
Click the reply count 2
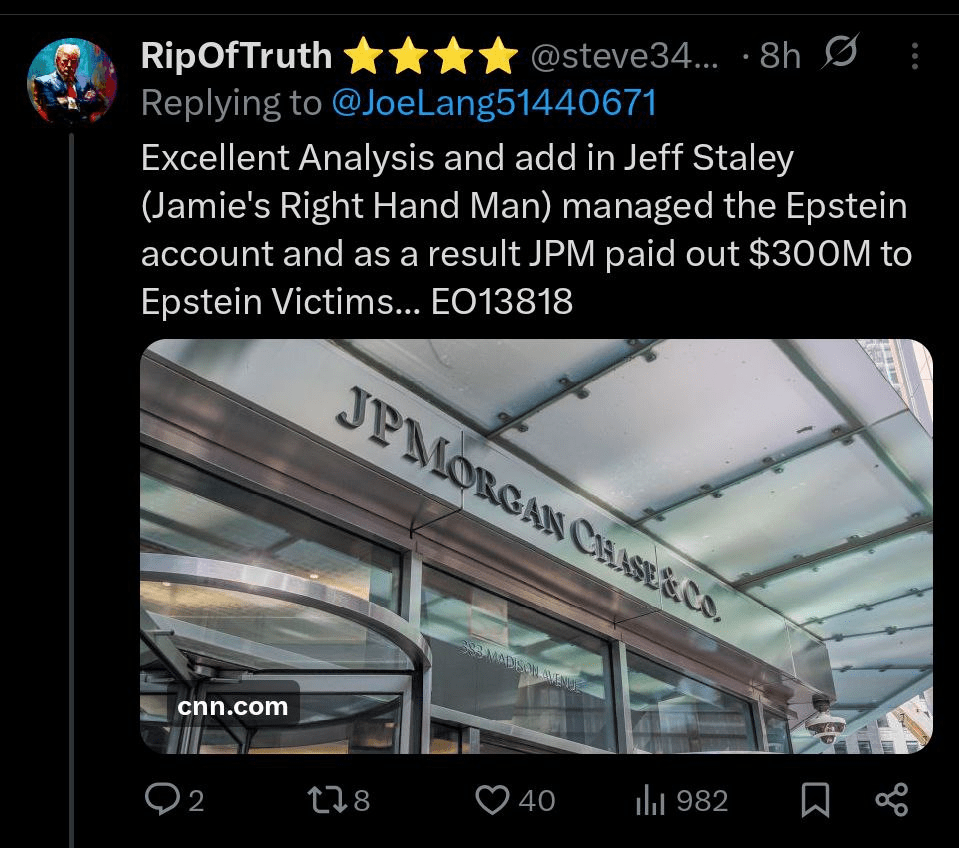tap(196, 801)
